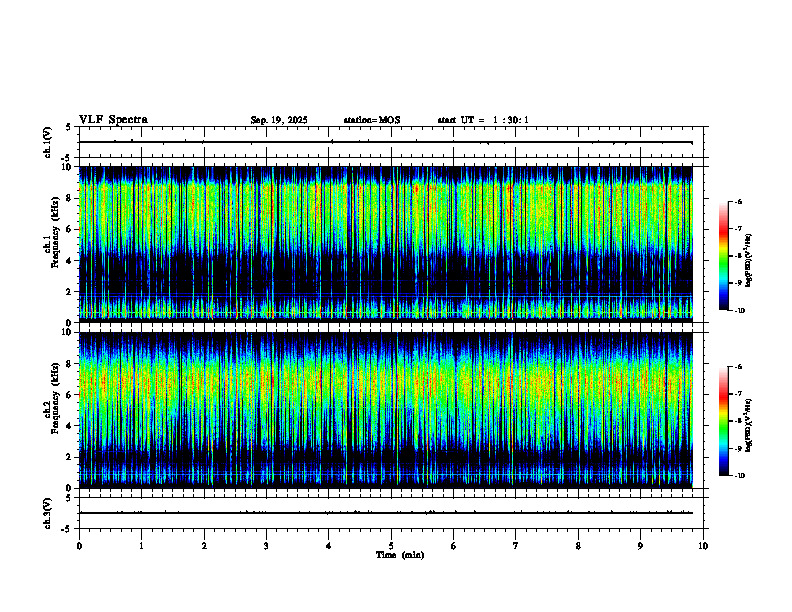Click the ch.1 voltage waveform trace
The height and width of the screenshot is (612, 792).
386,142
